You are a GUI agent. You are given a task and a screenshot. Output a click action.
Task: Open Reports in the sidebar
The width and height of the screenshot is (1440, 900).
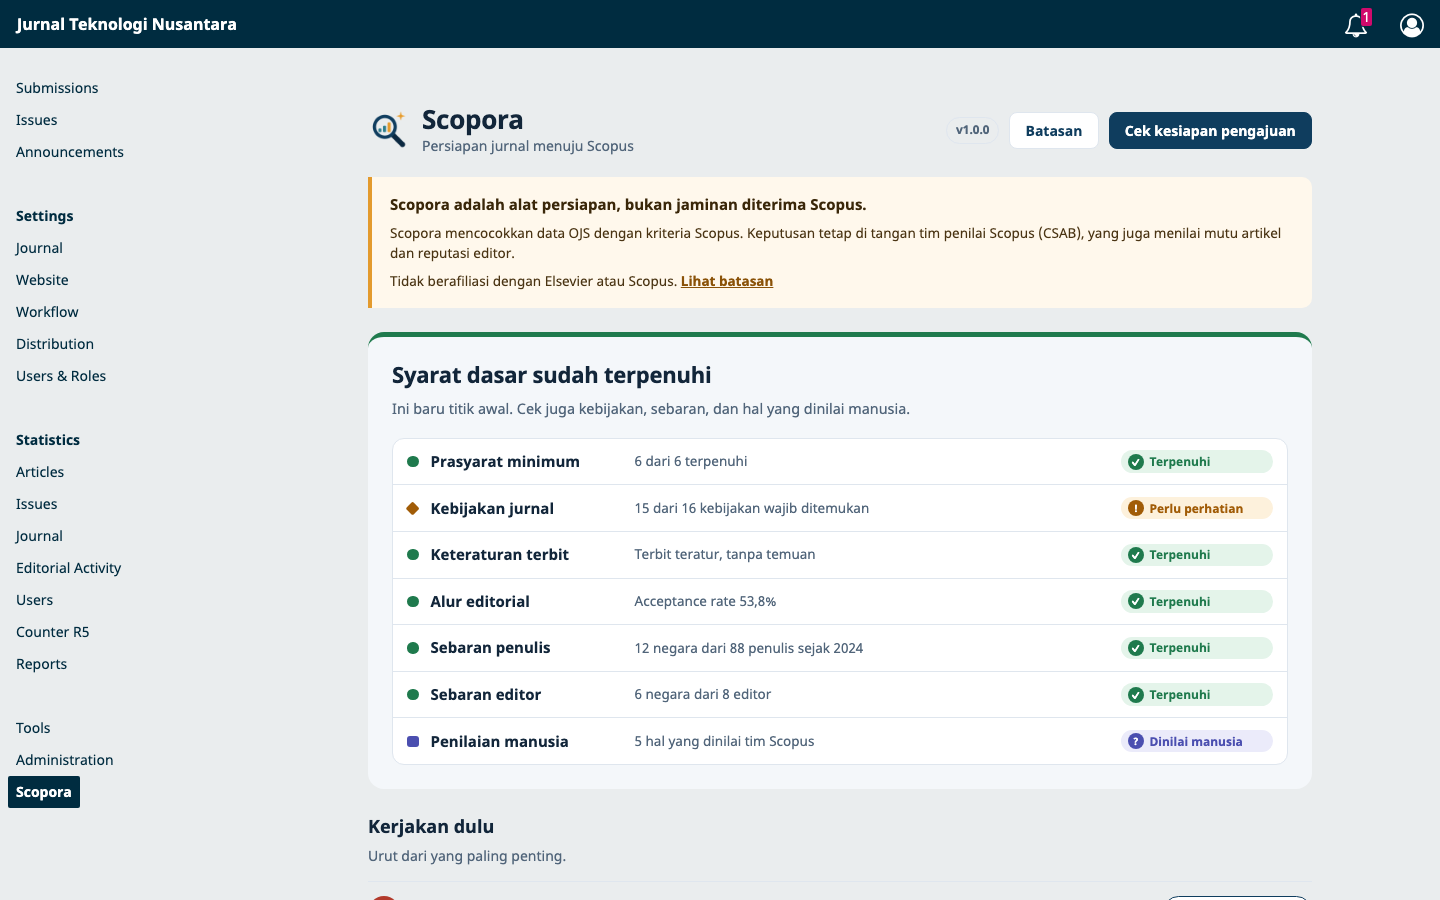[x=41, y=664]
